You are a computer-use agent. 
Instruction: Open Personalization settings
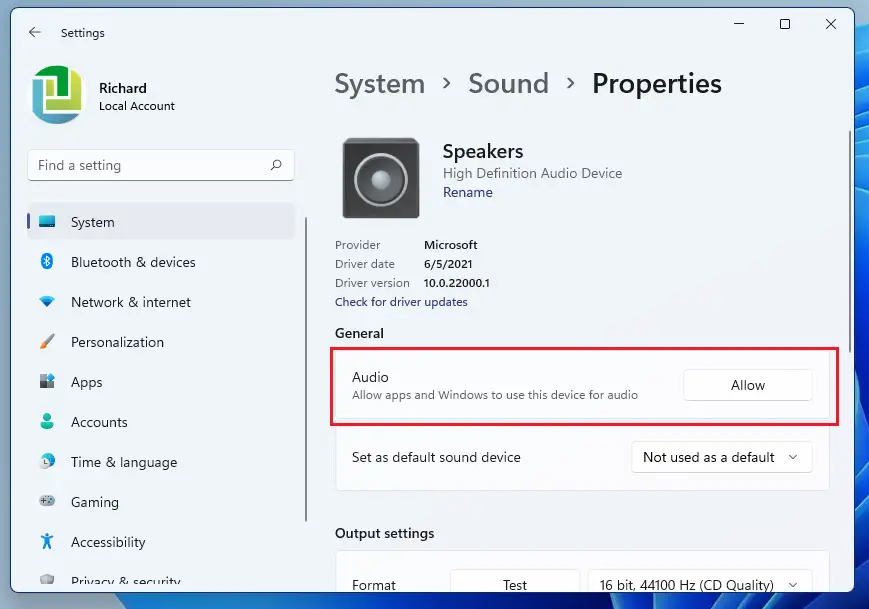click(161, 342)
